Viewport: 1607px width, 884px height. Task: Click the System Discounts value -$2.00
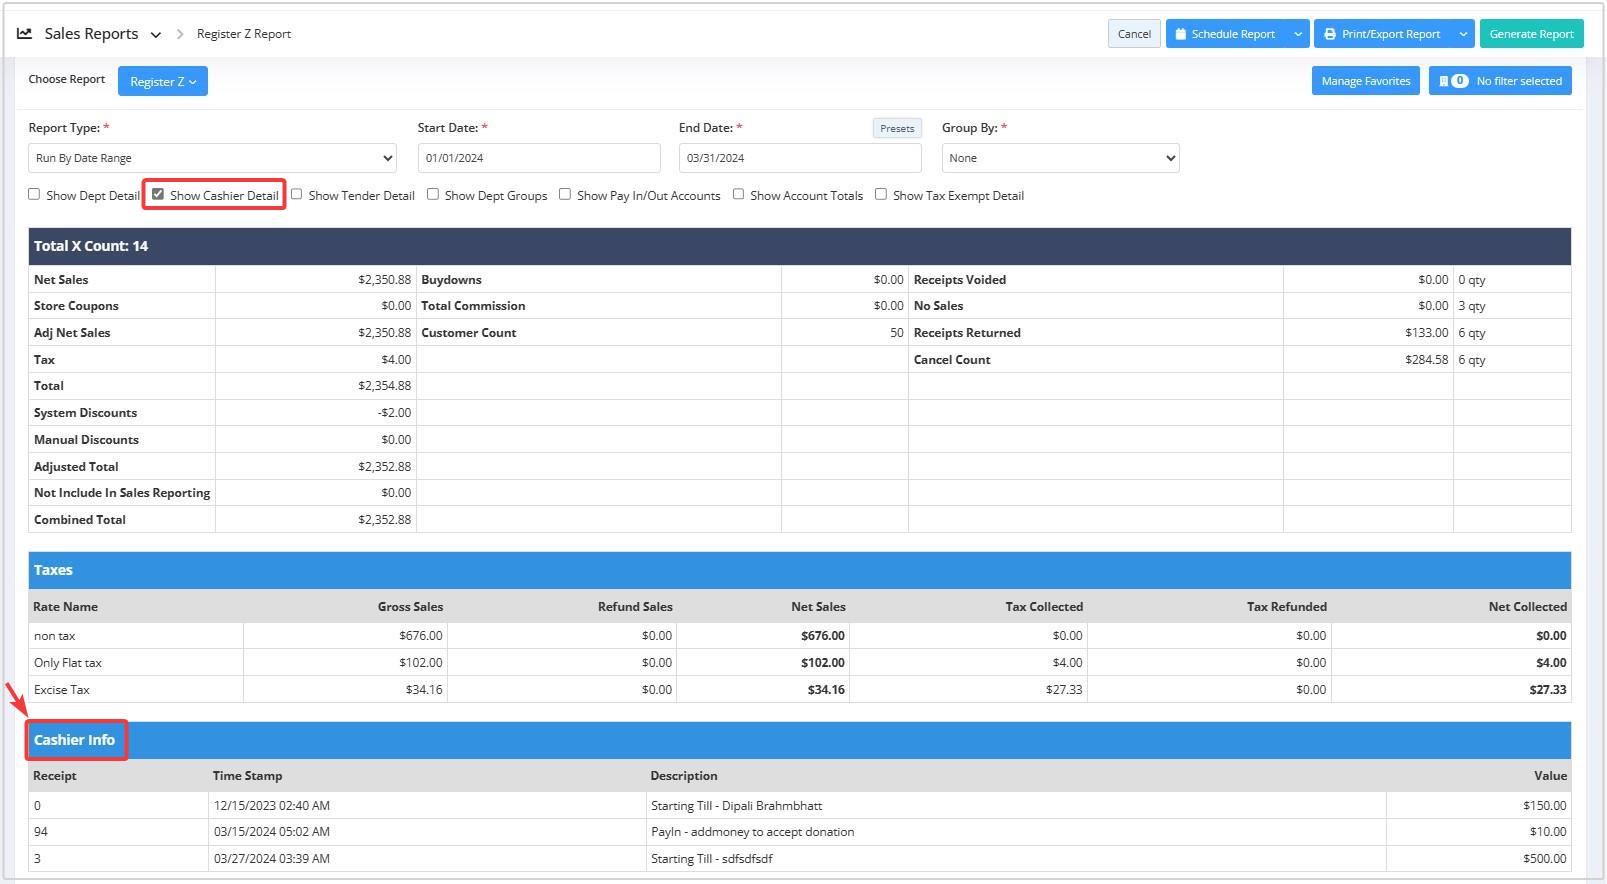point(394,413)
